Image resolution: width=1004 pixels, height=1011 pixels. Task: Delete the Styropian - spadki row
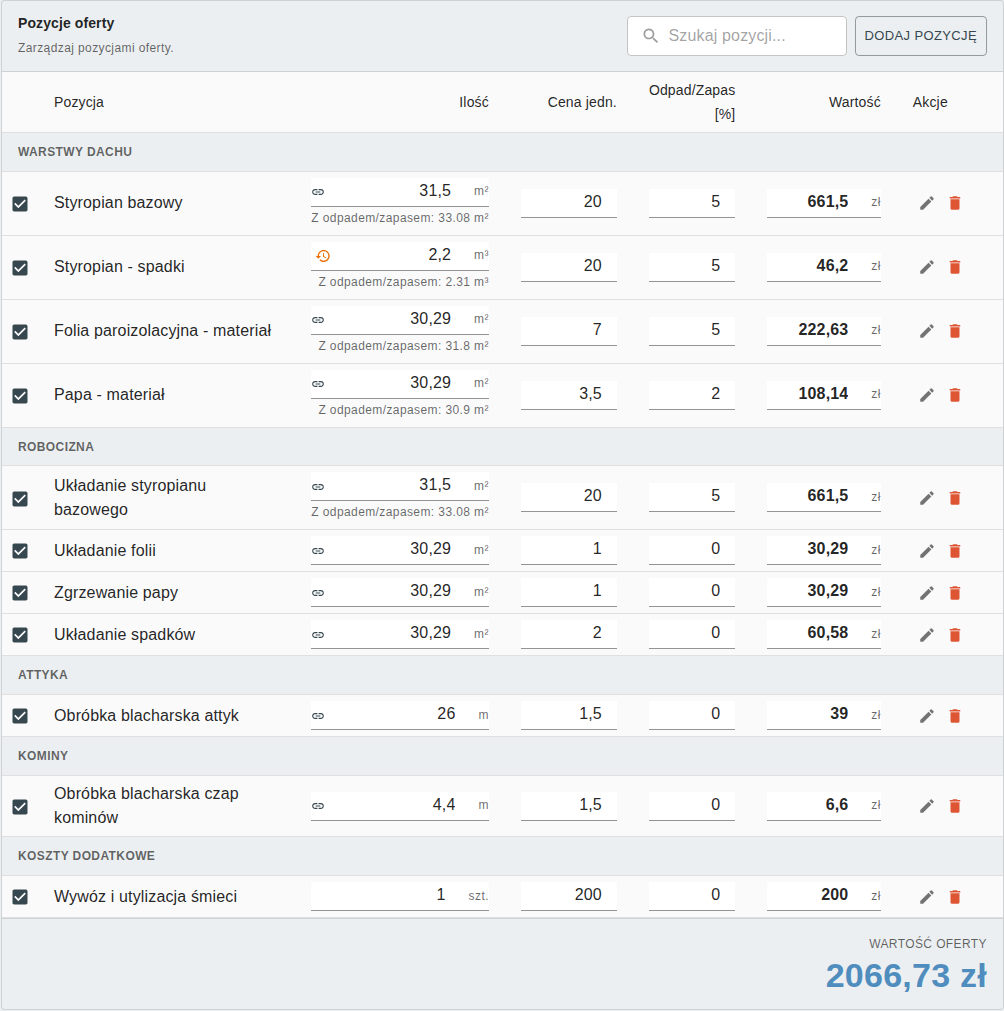[x=955, y=267]
